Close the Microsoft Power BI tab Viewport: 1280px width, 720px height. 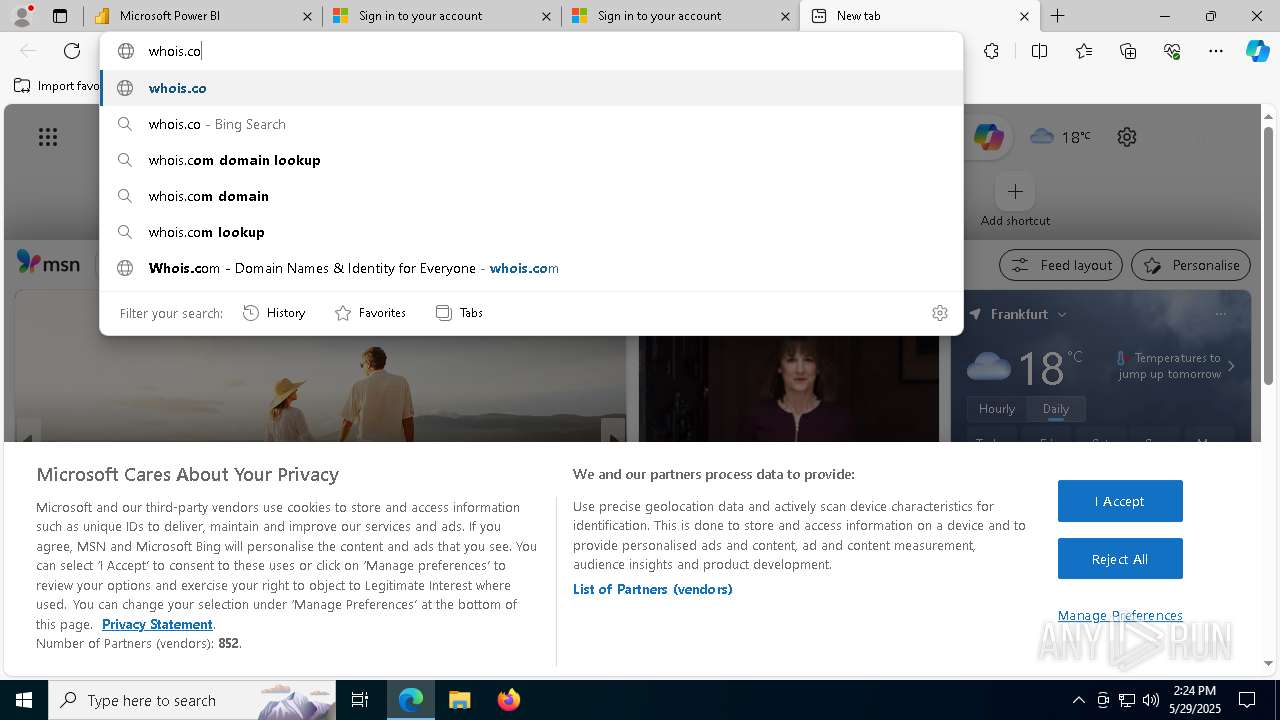click(308, 16)
